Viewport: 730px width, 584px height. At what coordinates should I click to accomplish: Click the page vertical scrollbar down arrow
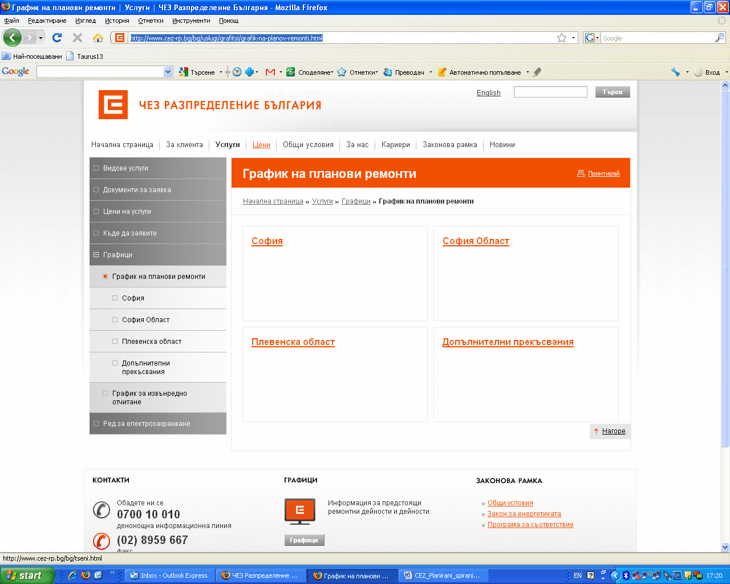point(725,547)
